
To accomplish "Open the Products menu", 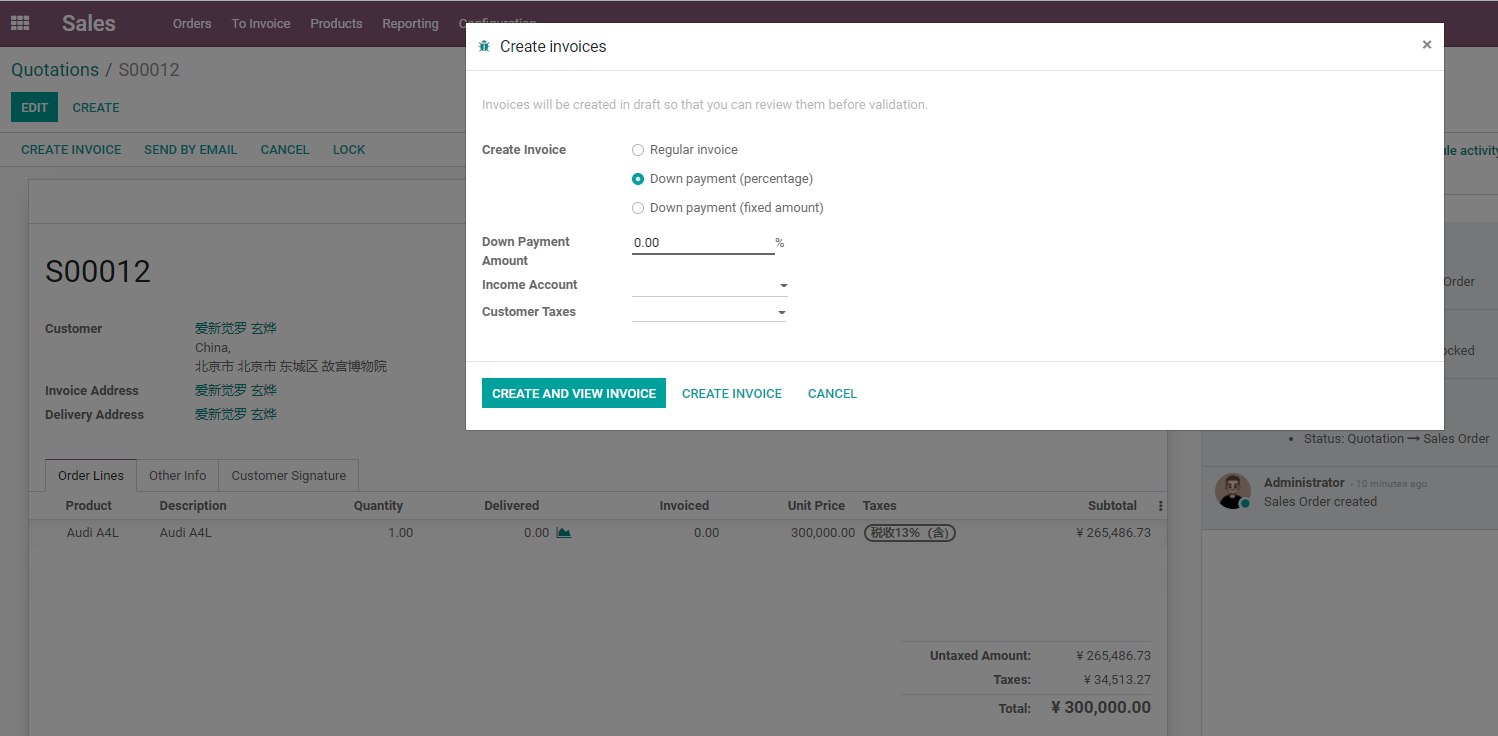I will click(x=336, y=23).
